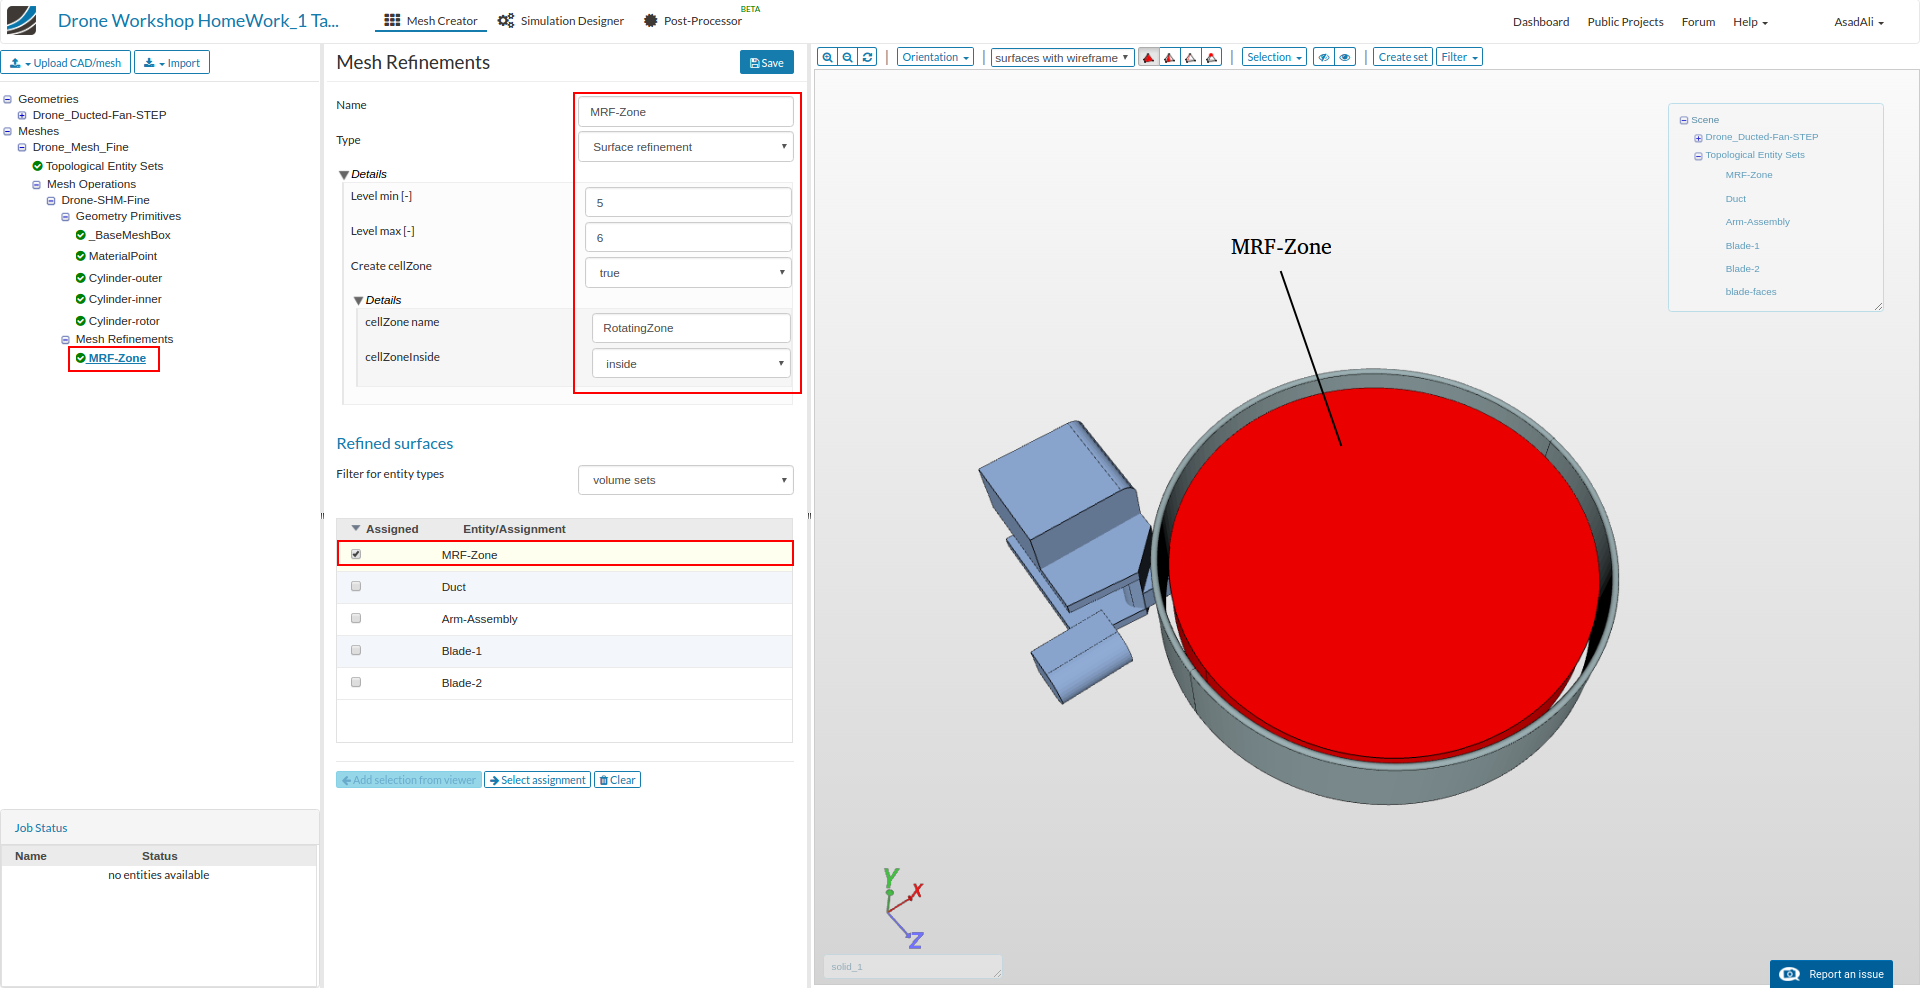
Task: Click the Save button
Action: pos(767,63)
